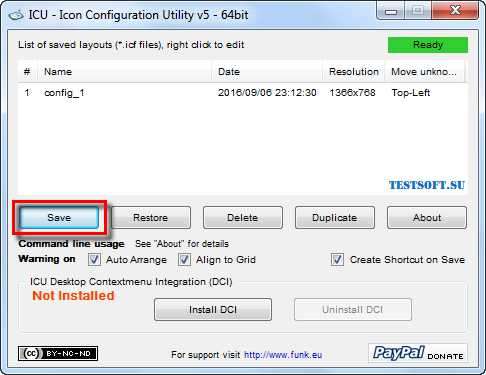Click the Top-Left cell
This screenshot has height=375, width=486.
click(411, 92)
